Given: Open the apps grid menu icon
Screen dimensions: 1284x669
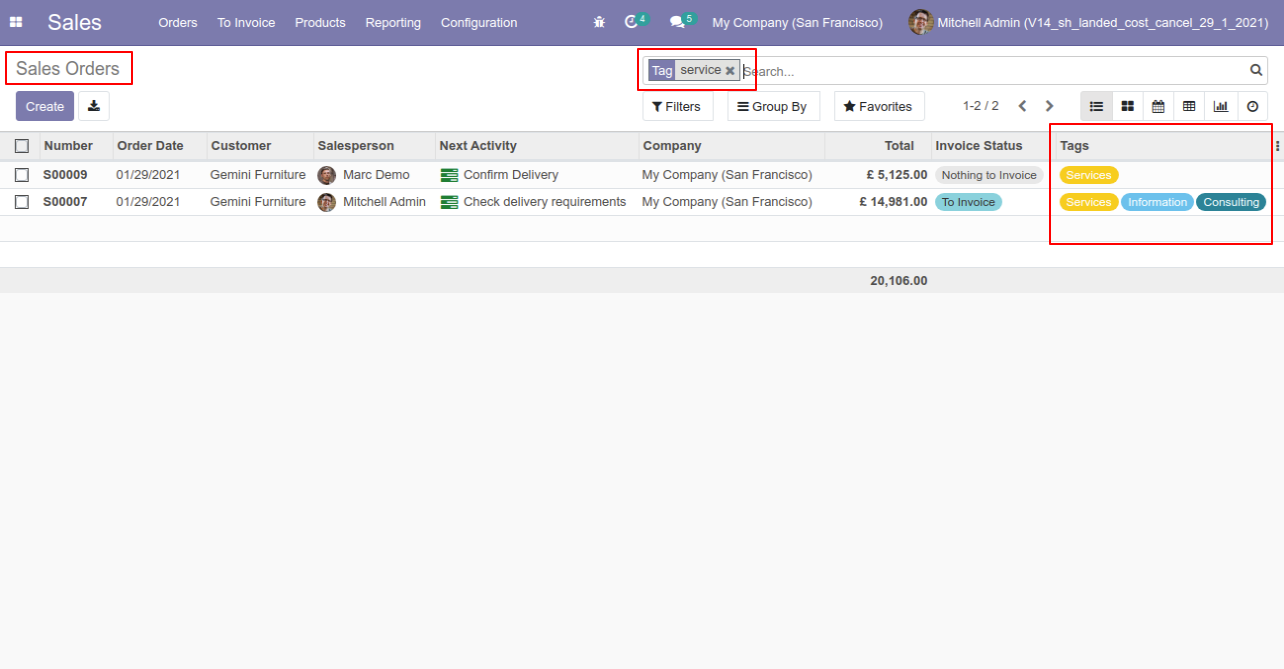Looking at the screenshot, I should coord(16,22).
